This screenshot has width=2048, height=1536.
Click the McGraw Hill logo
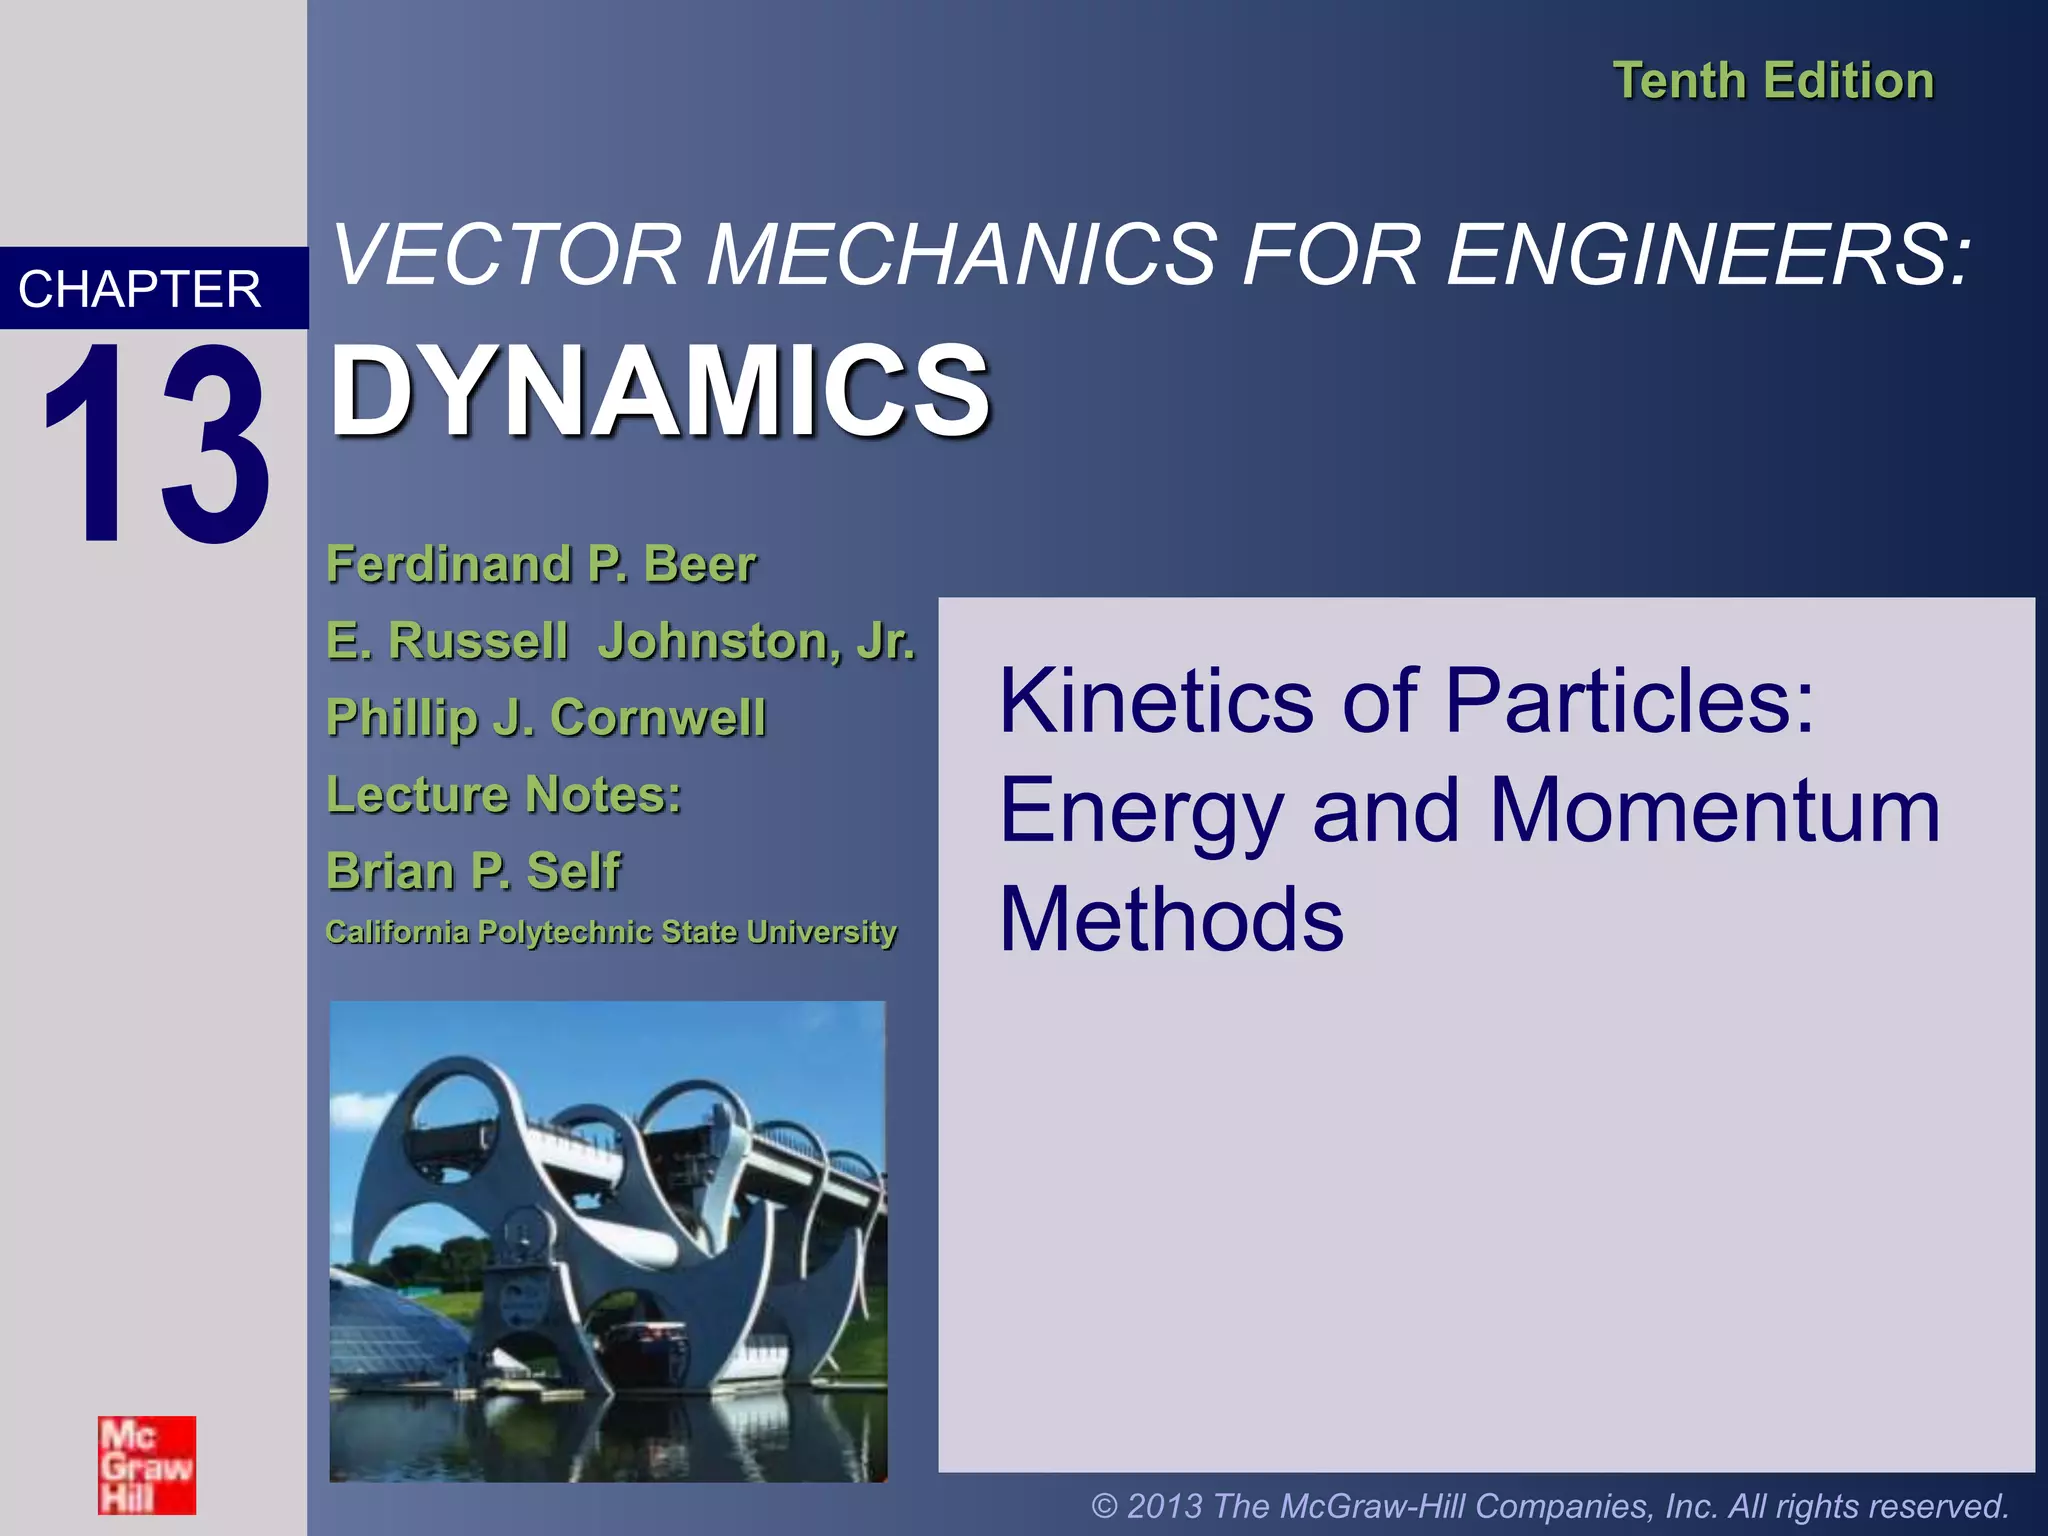pyautogui.click(x=146, y=1465)
